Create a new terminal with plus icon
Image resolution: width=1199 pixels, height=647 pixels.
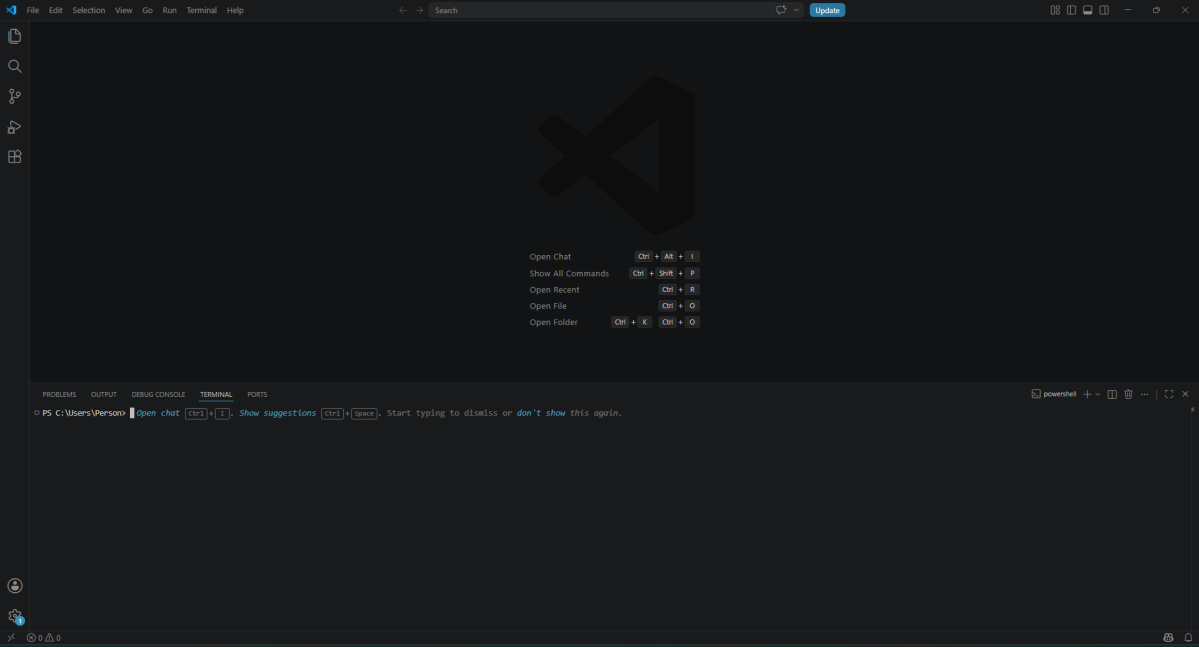[x=1087, y=394]
